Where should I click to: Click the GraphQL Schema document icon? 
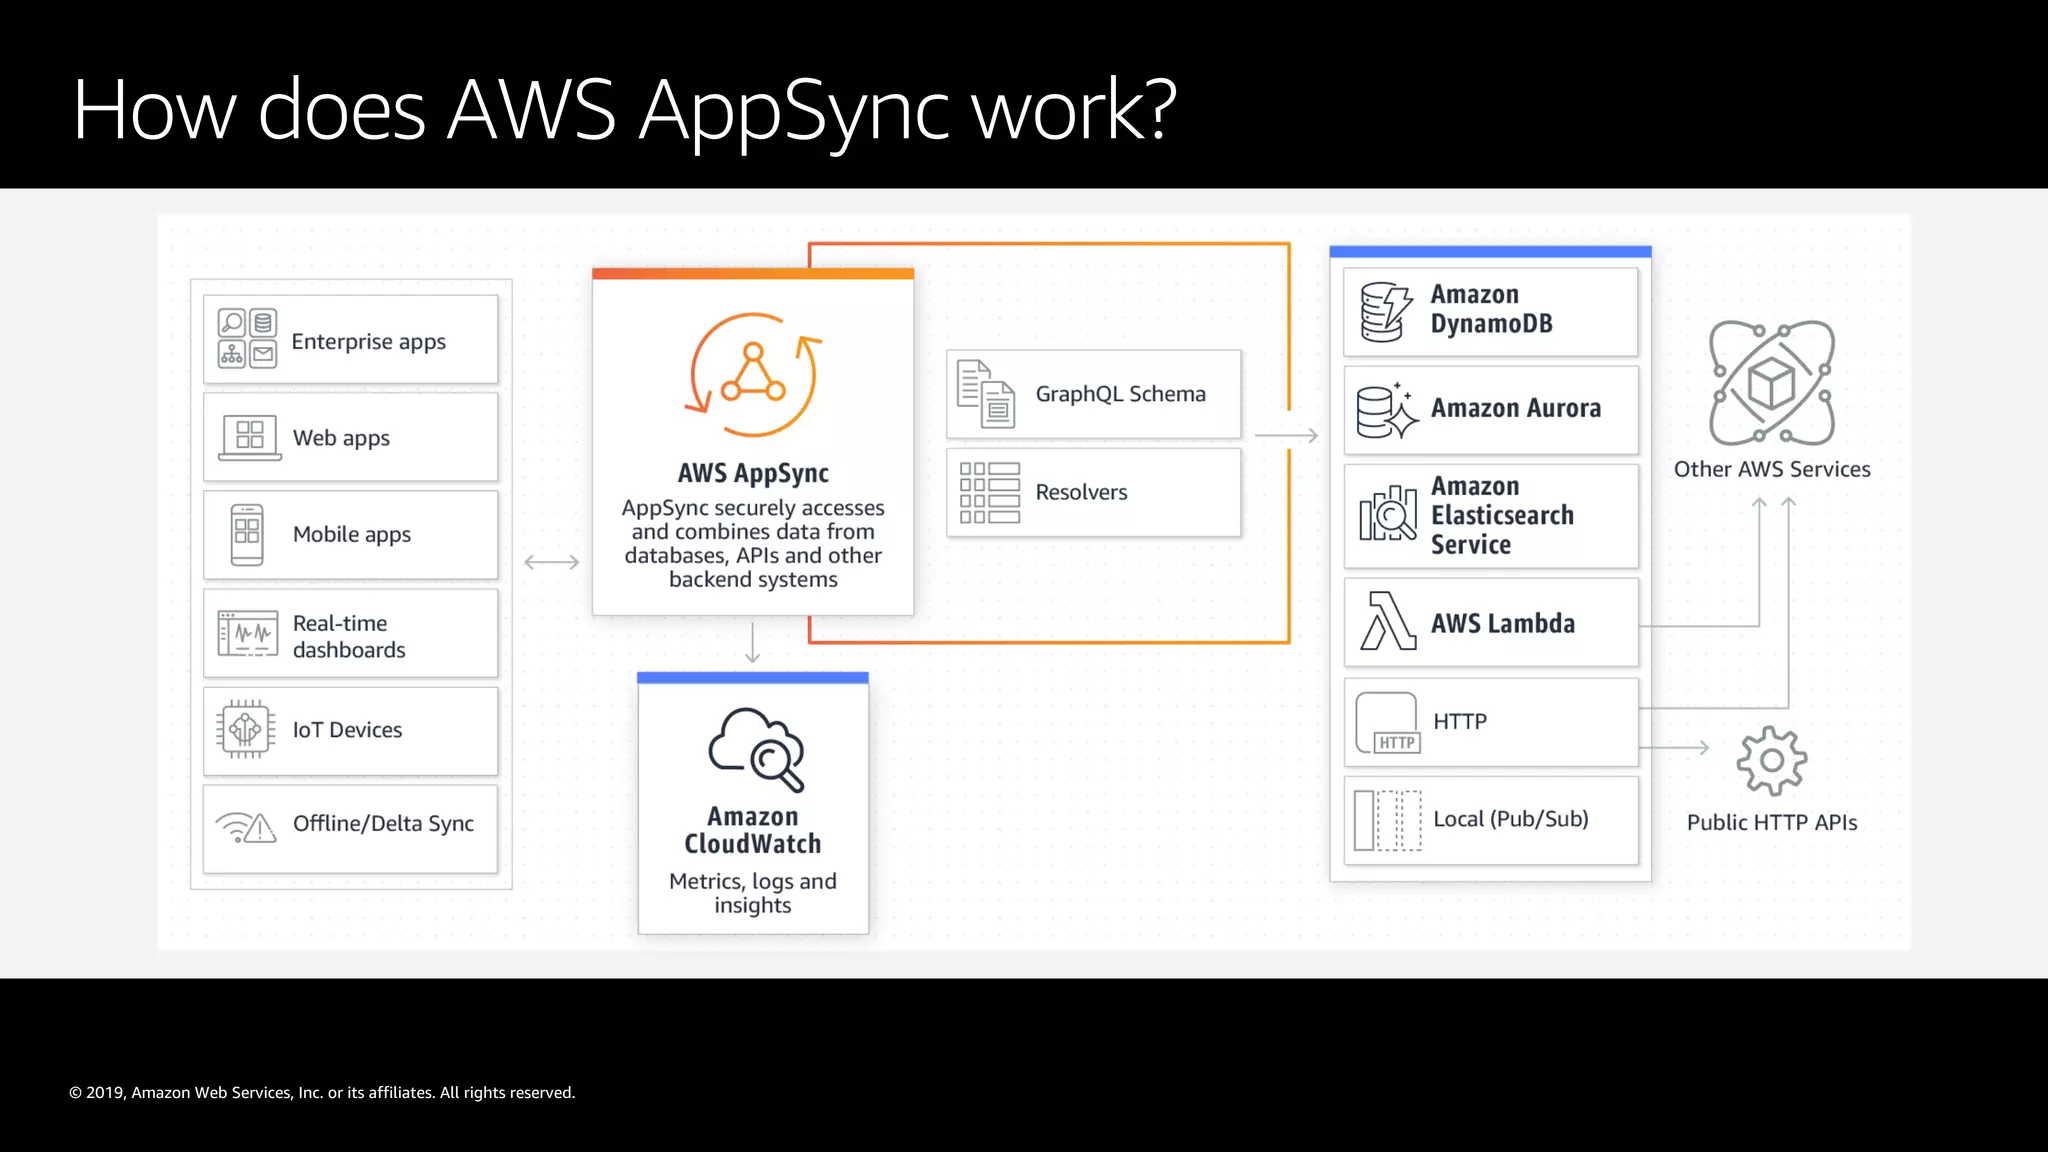click(986, 394)
